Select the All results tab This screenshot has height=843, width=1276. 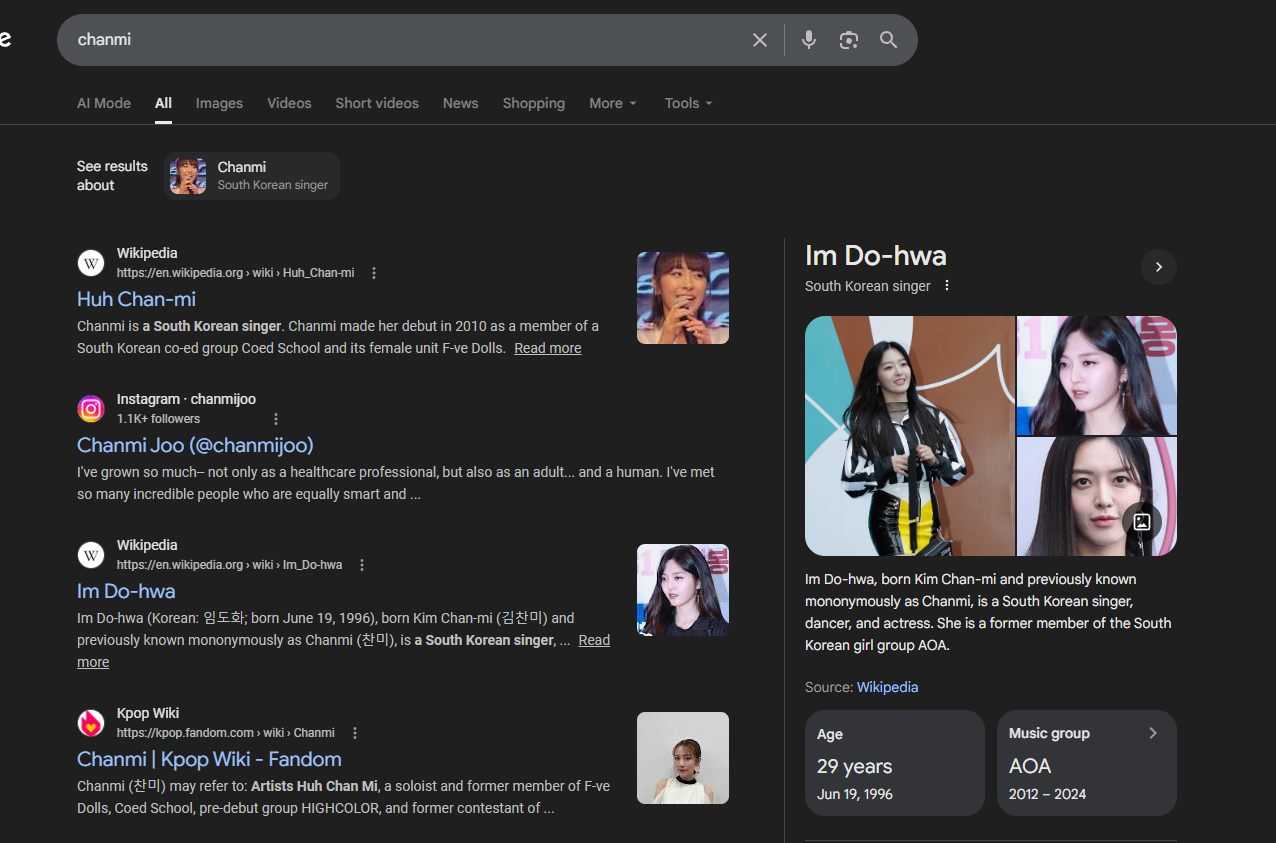163,103
